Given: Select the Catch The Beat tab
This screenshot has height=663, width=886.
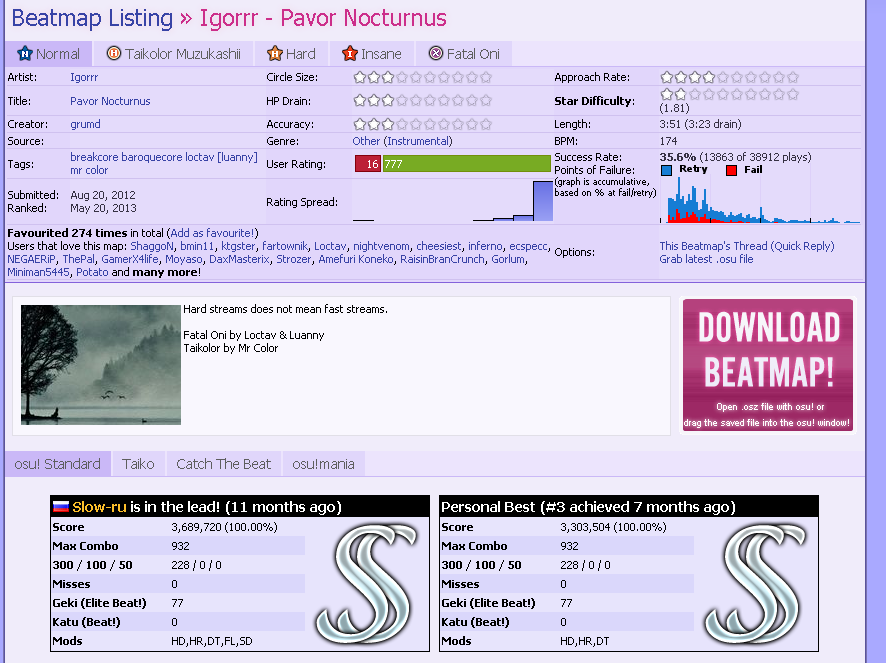Looking at the screenshot, I should click(x=224, y=464).
